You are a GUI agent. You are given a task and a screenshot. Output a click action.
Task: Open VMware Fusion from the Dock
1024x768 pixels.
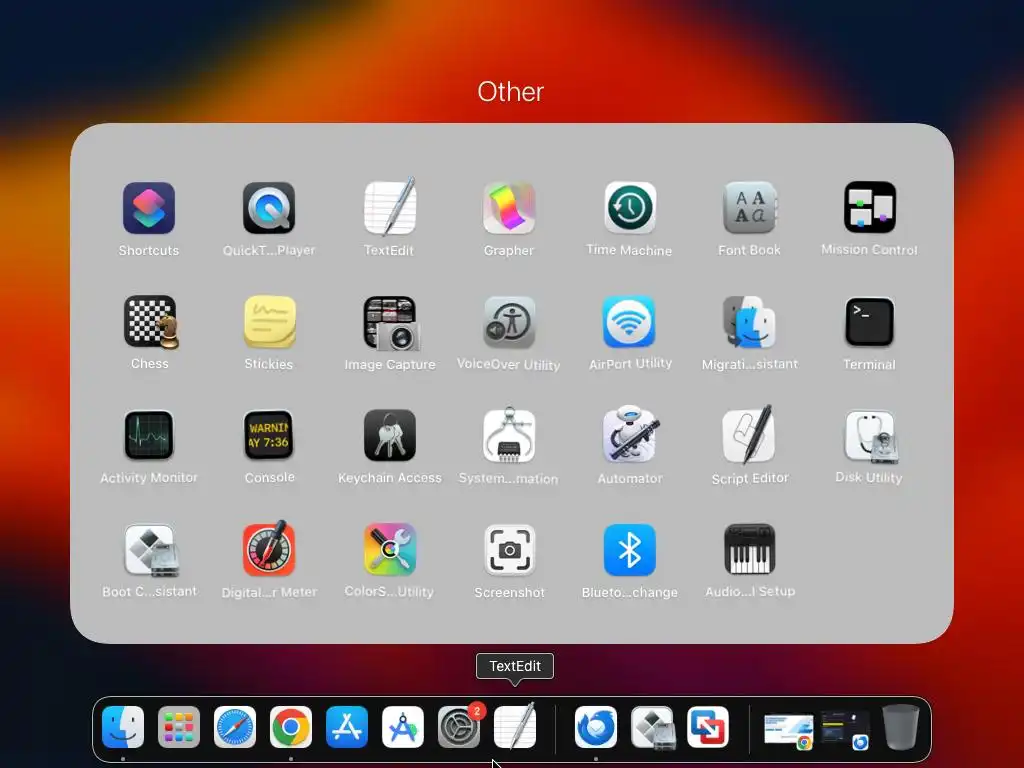708,727
